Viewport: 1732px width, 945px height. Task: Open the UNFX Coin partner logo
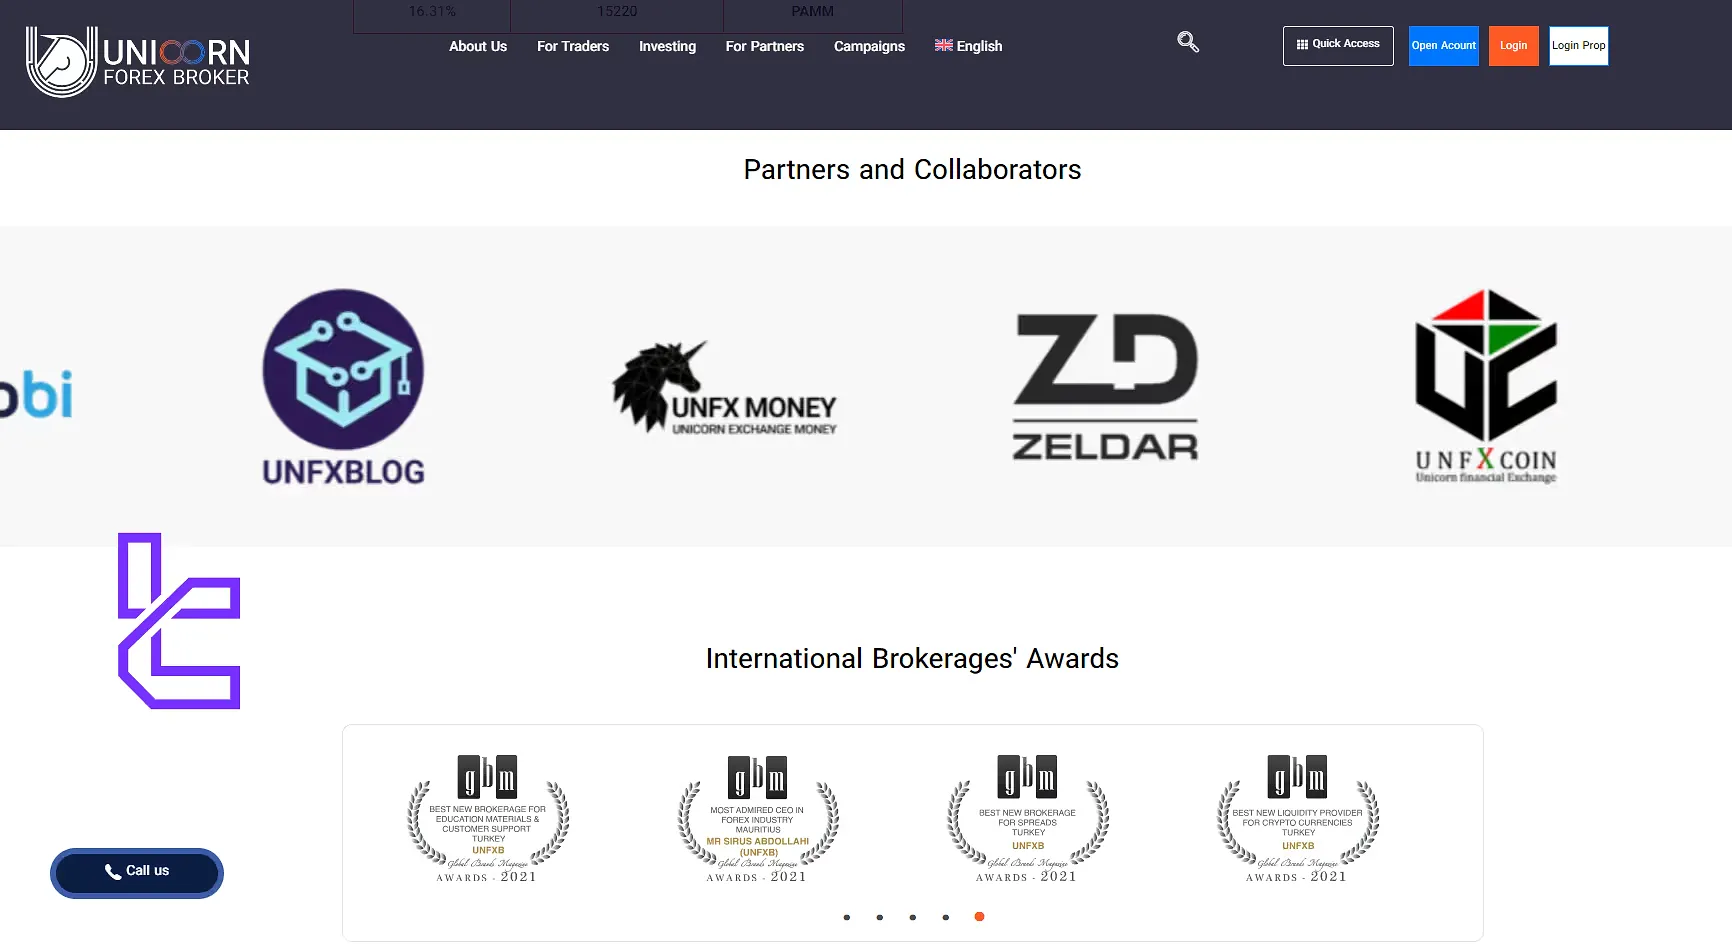[1486, 387]
